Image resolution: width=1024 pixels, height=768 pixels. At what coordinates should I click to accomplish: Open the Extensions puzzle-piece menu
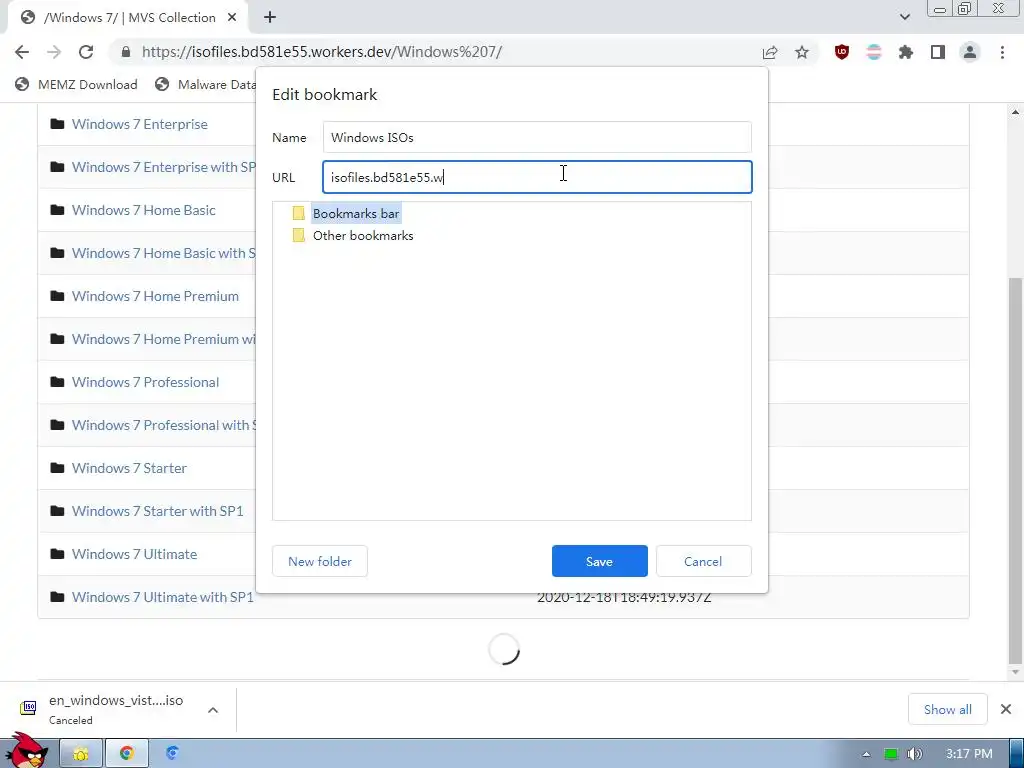pos(906,52)
